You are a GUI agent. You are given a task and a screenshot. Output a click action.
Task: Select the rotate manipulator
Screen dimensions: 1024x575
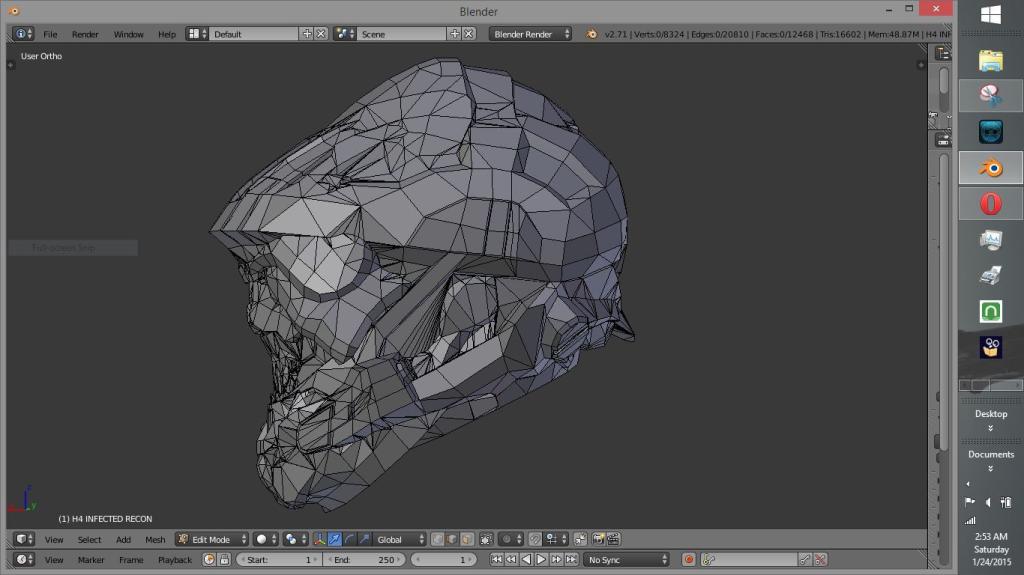[x=349, y=539]
